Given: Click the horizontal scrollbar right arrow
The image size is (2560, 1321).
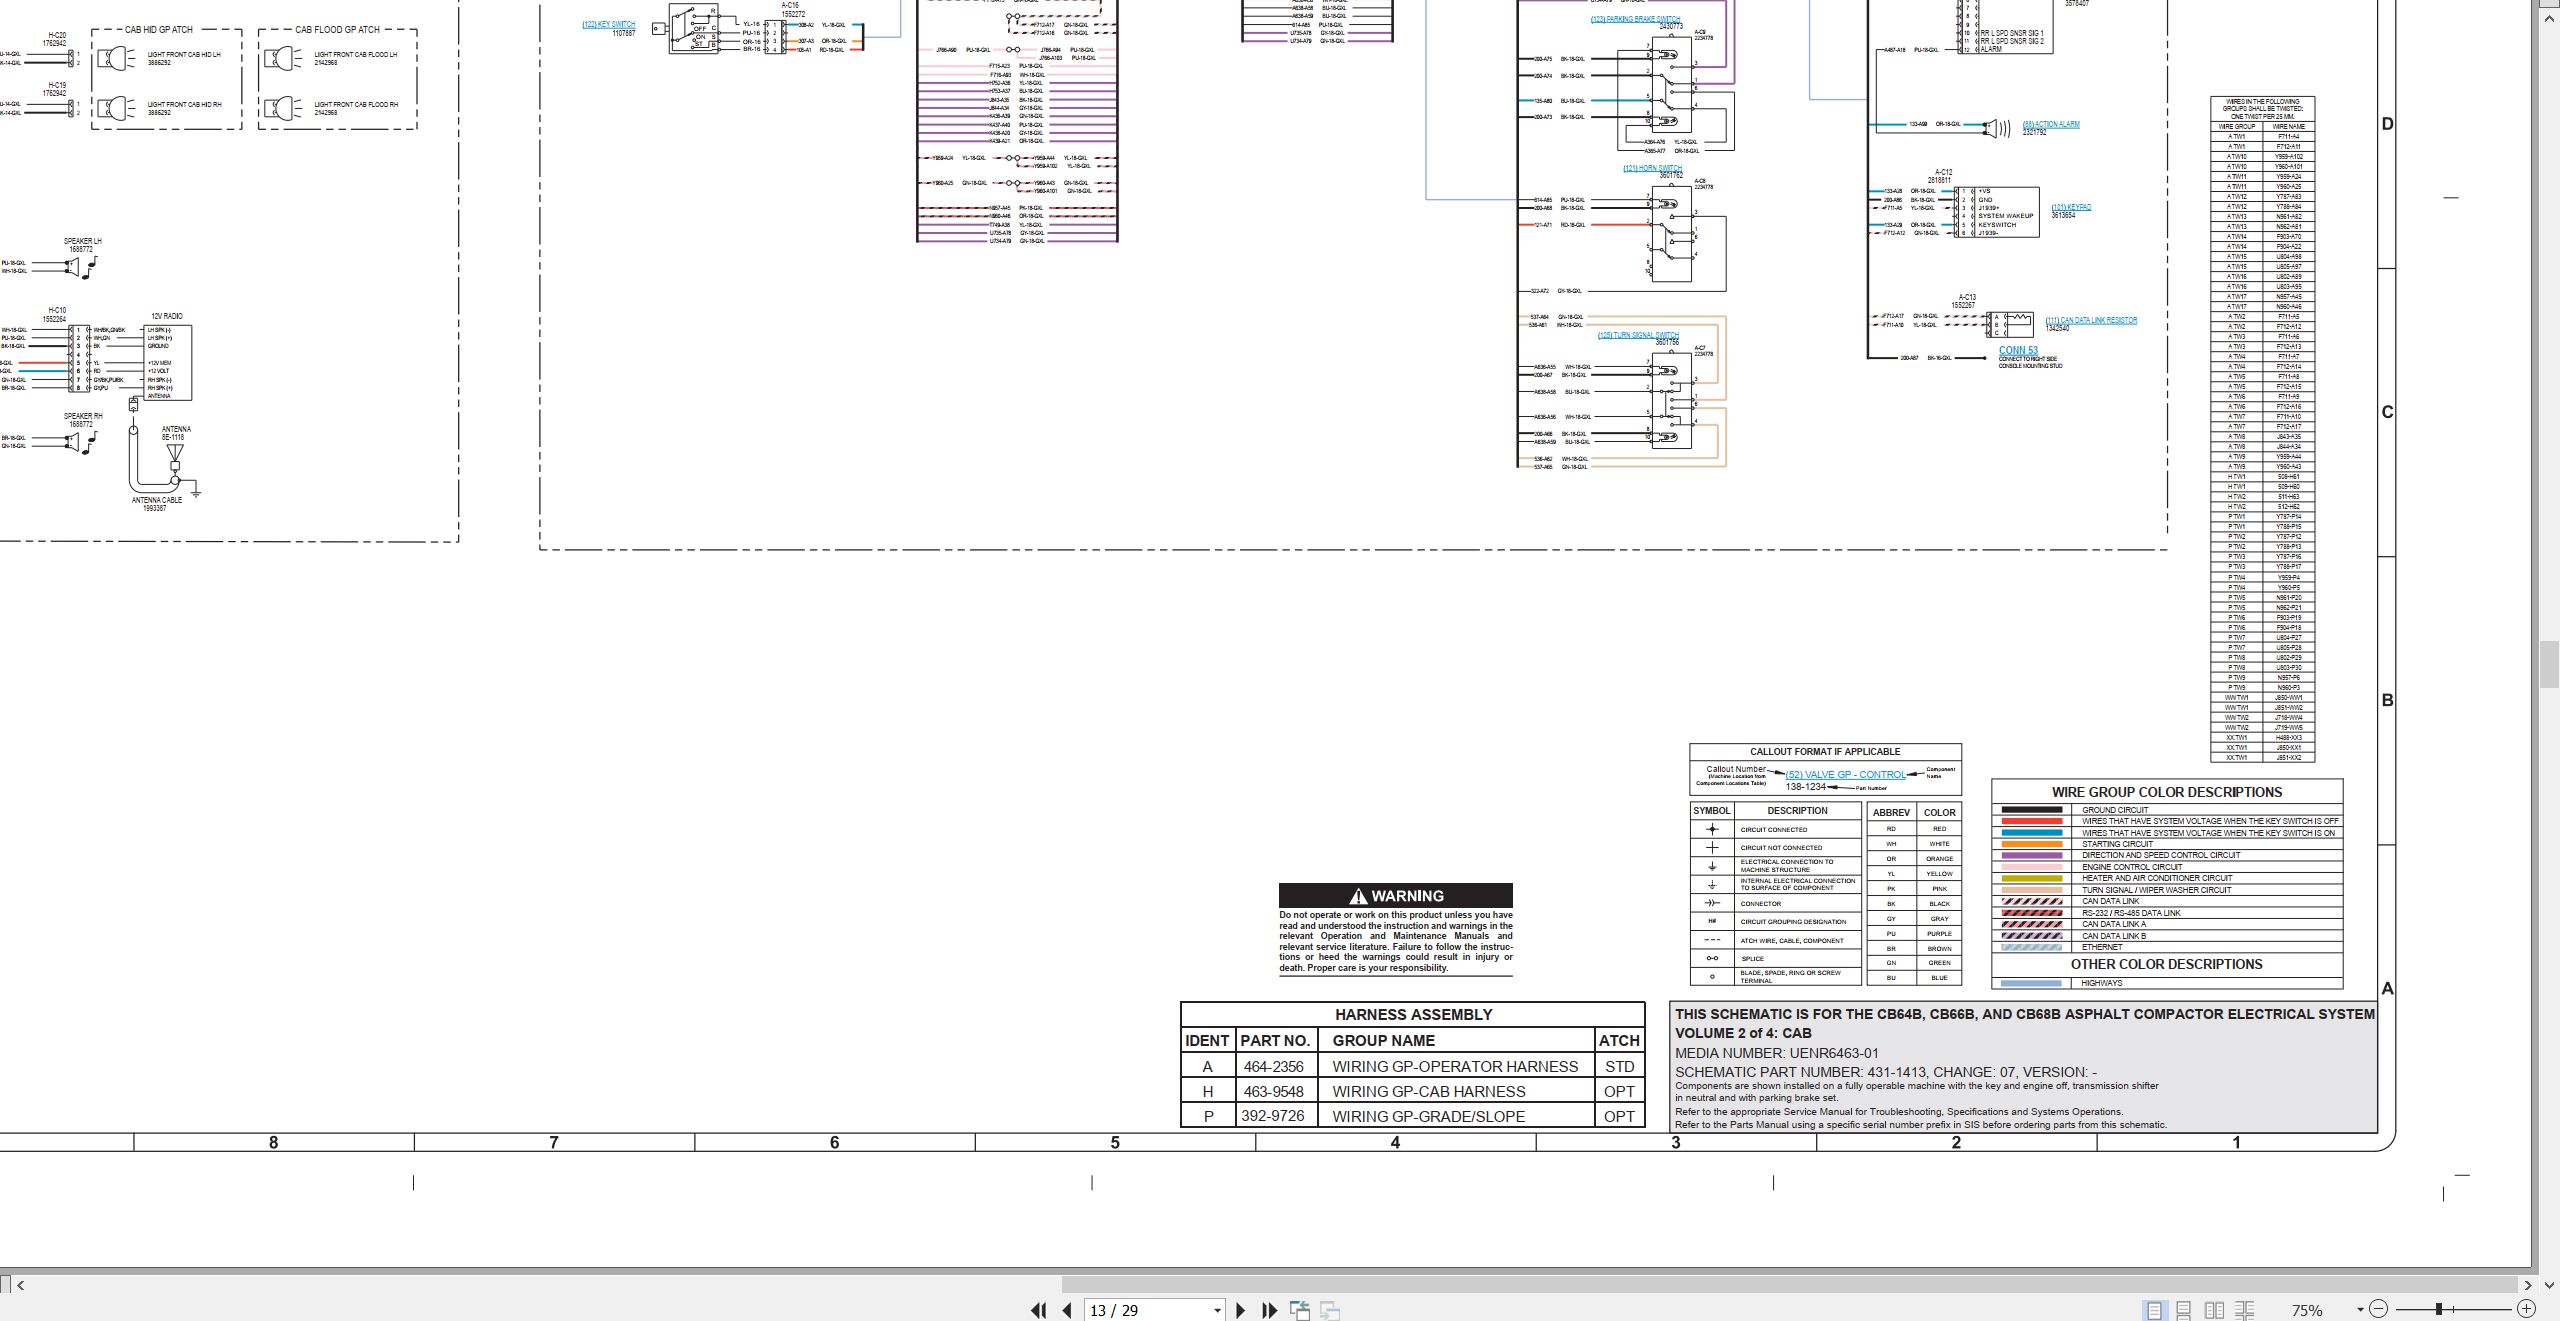Looking at the screenshot, I should coord(2527,1285).
